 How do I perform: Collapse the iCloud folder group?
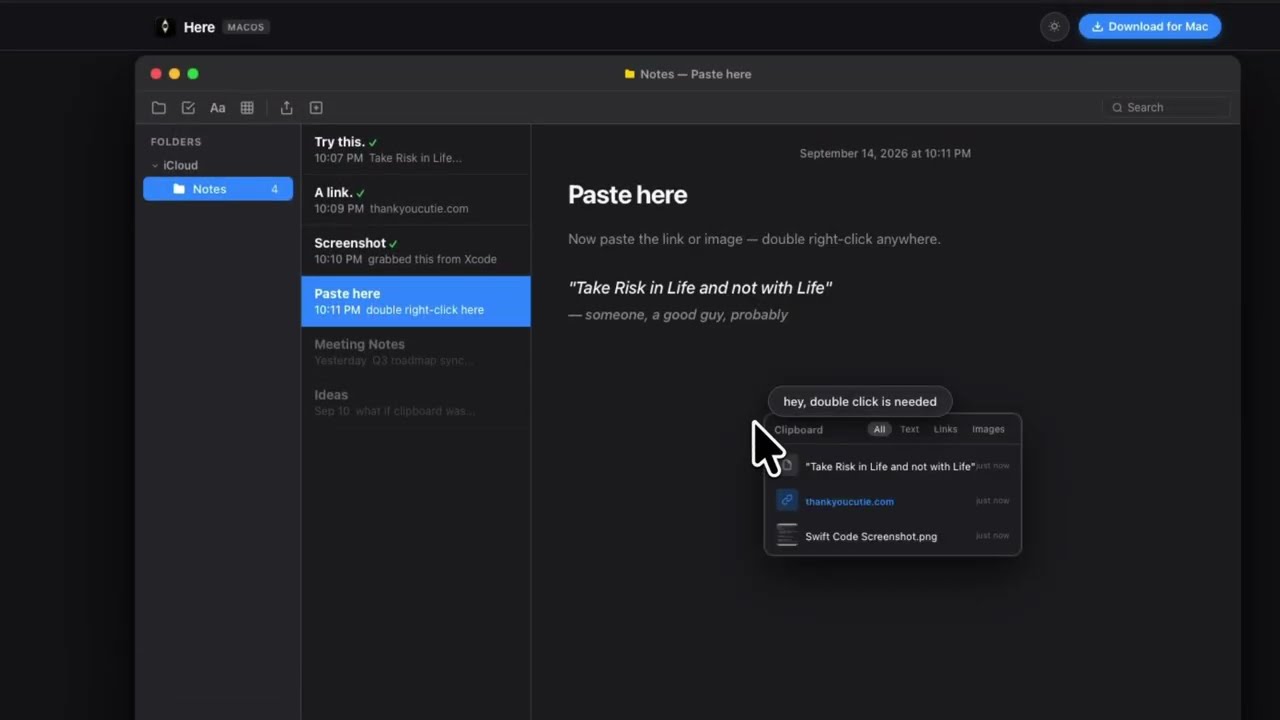coord(155,166)
